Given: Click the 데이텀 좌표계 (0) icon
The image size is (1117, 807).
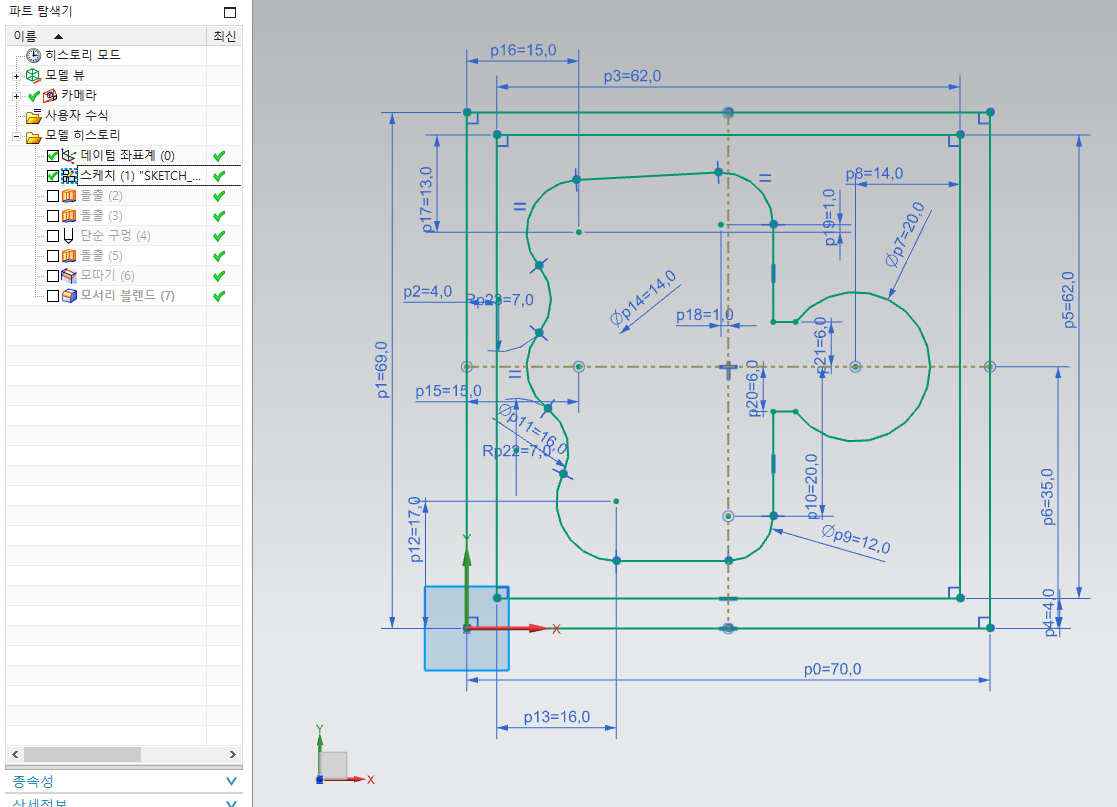Looking at the screenshot, I should coord(69,155).
